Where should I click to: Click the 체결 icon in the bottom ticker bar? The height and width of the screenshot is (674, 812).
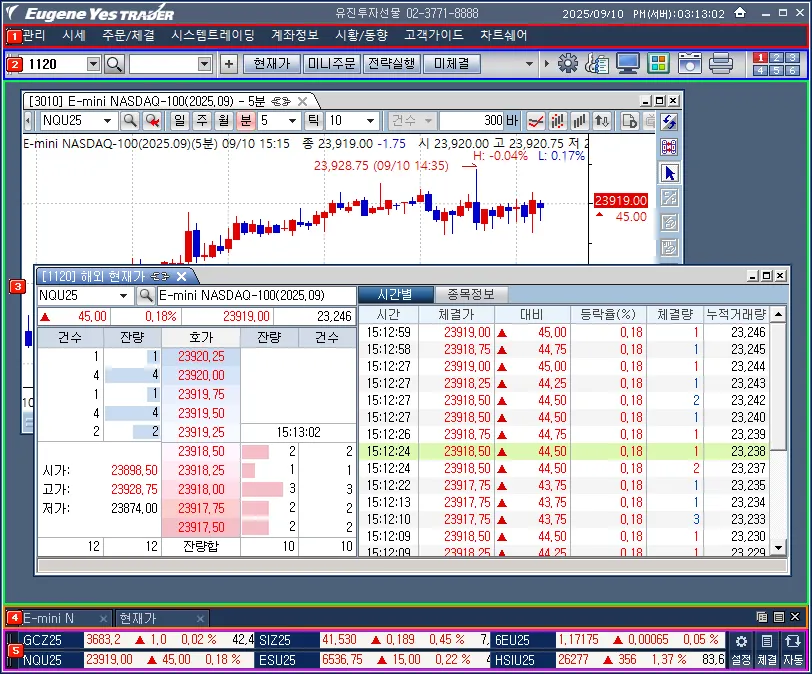[767, 649]
